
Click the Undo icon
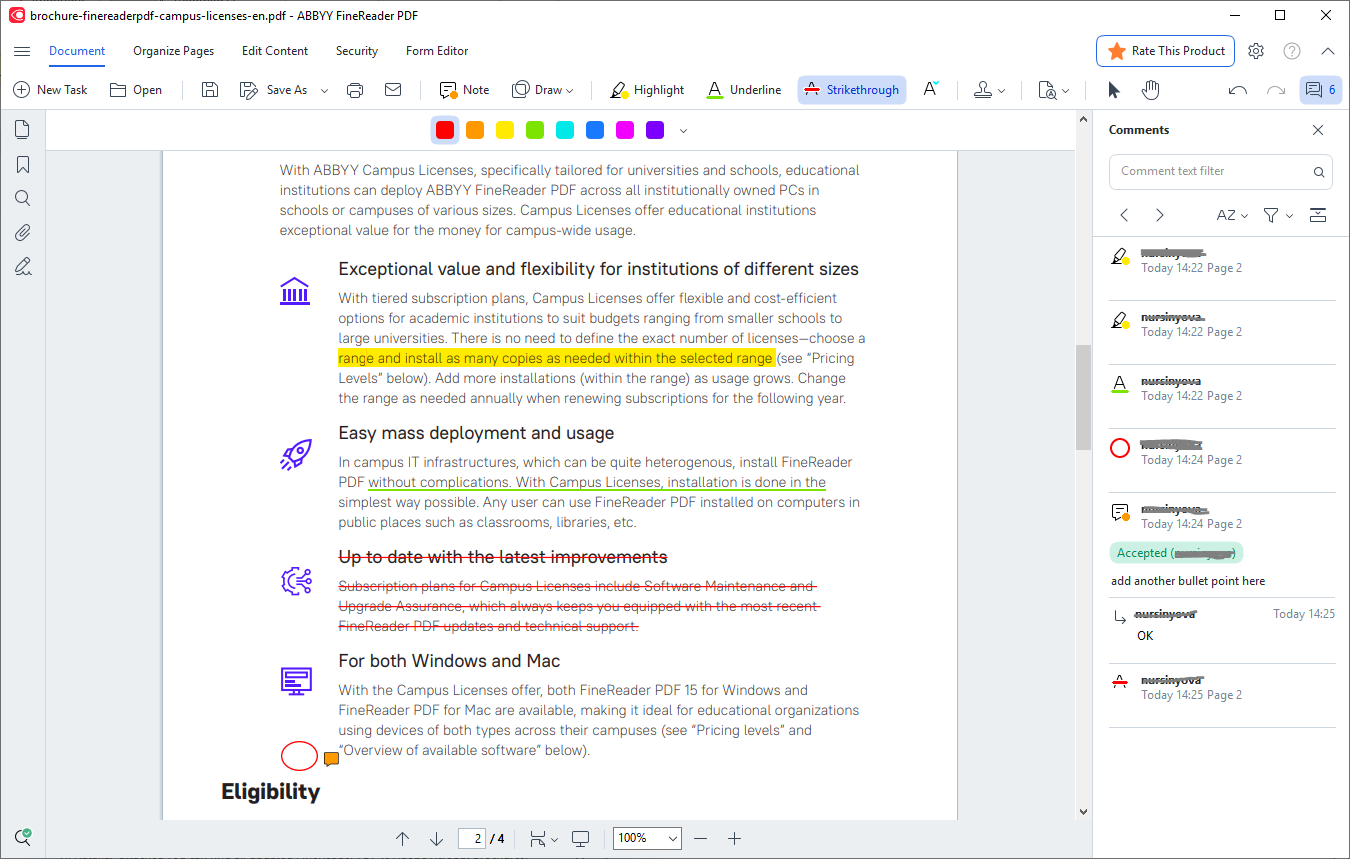coord(1237,89)
